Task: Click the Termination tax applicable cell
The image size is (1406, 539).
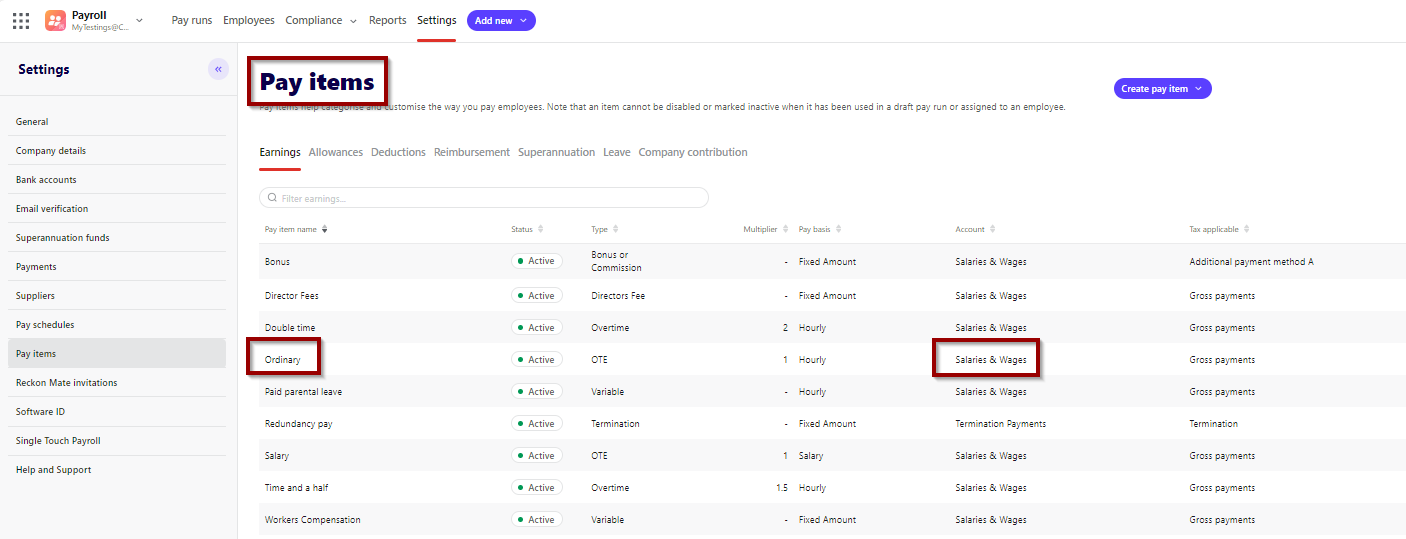Action: tap(1214, 424)
